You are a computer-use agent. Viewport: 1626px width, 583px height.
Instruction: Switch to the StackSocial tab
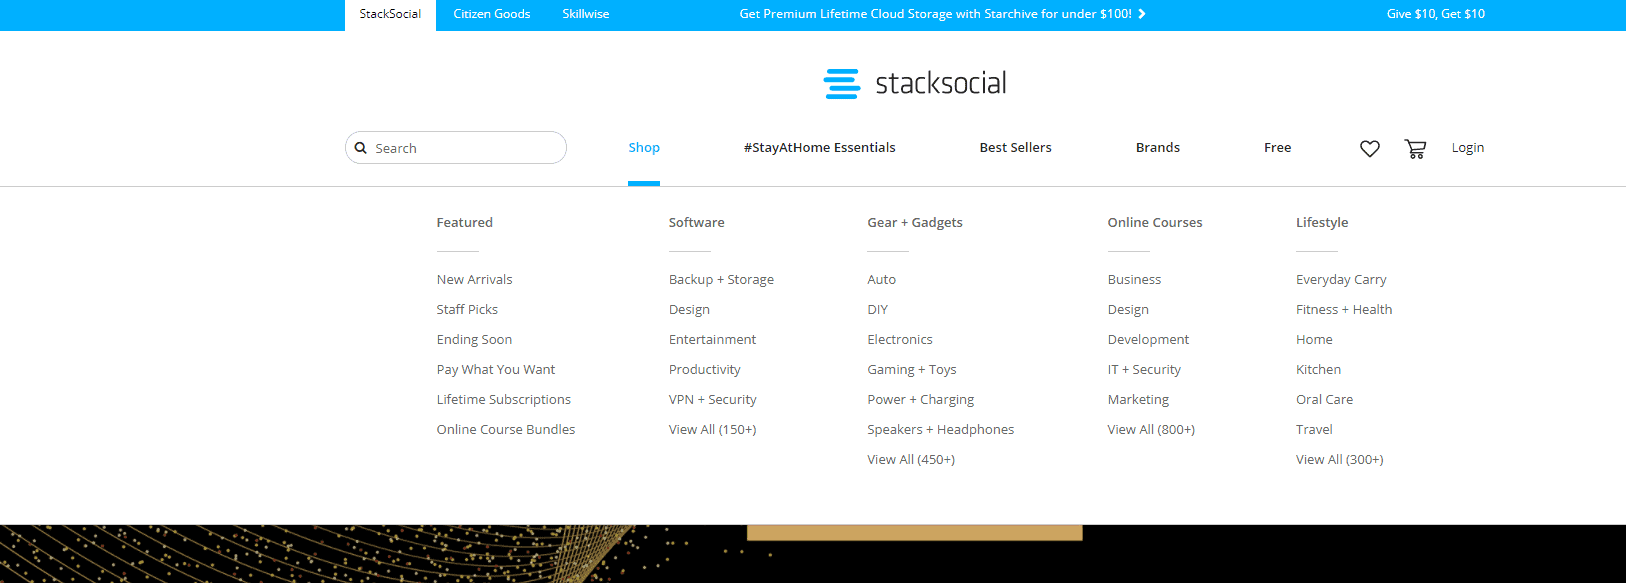(390, 15)
